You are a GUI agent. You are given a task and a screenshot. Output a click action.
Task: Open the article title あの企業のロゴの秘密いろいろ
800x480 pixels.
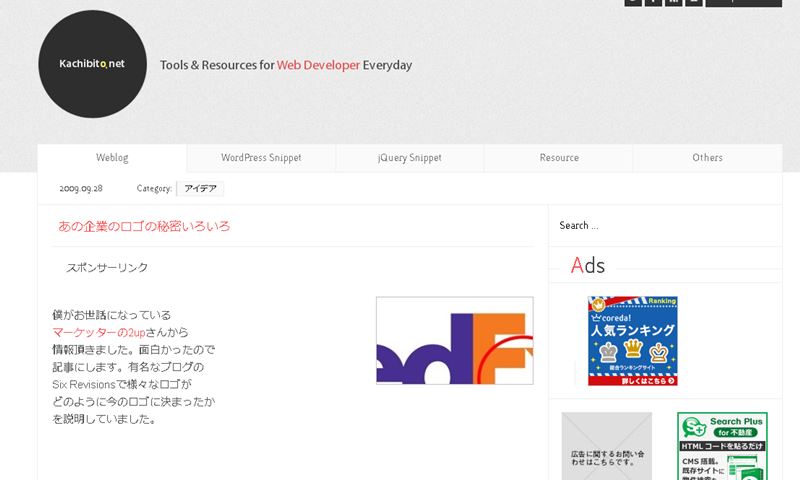[x=144, y=227]
